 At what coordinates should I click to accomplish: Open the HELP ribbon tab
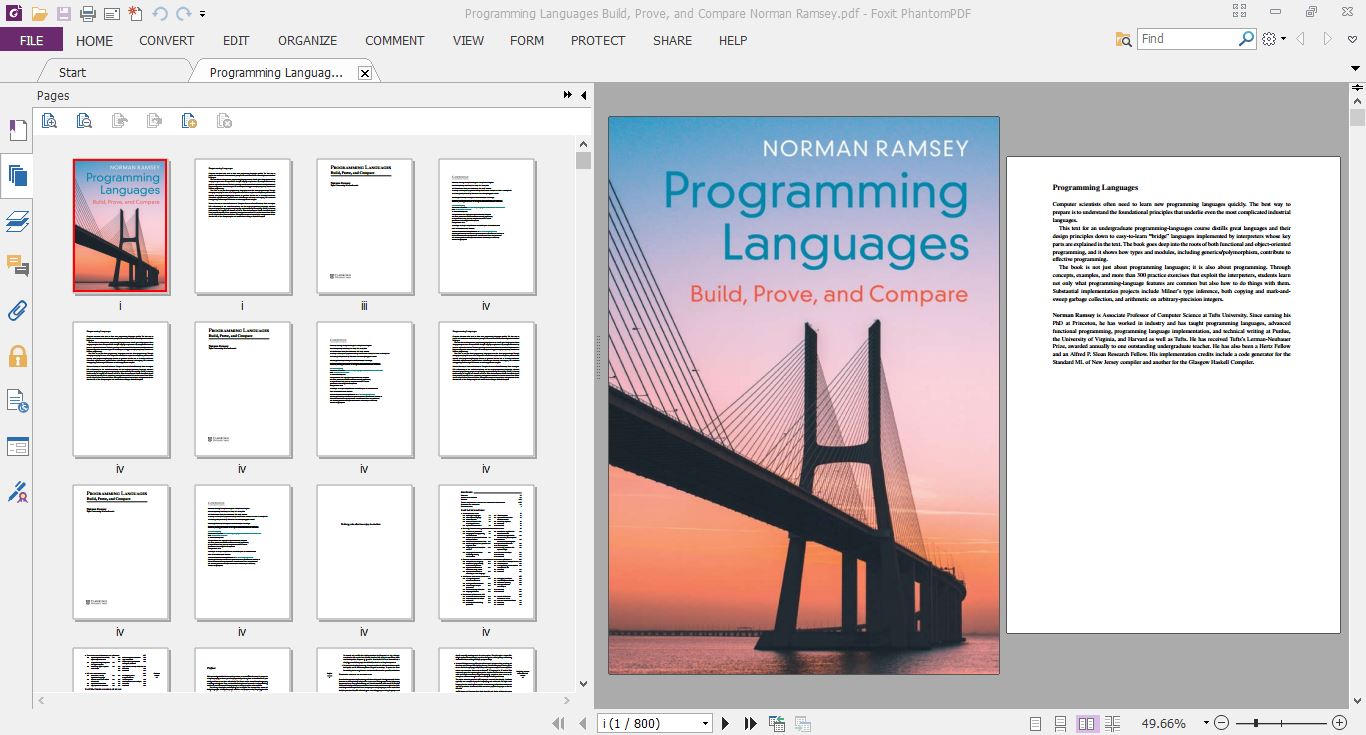pos(733,40)
